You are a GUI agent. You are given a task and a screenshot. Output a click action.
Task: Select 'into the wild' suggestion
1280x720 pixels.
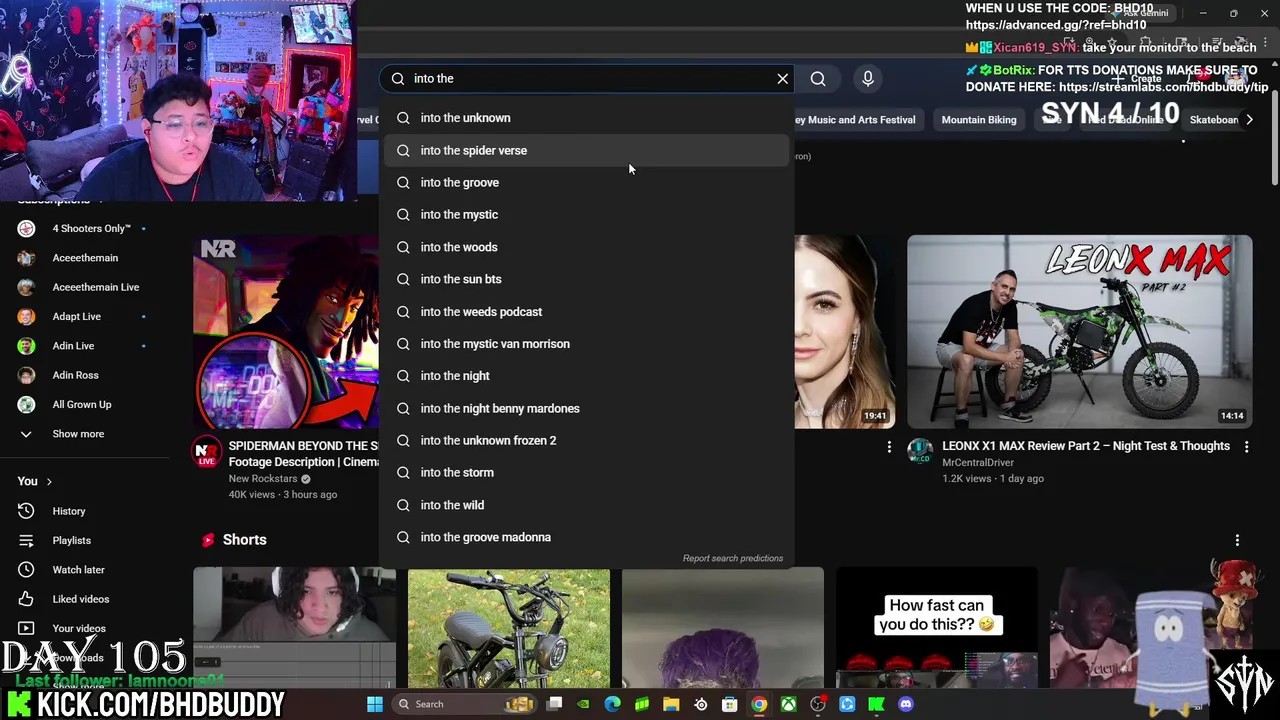(x=587, y=505)
